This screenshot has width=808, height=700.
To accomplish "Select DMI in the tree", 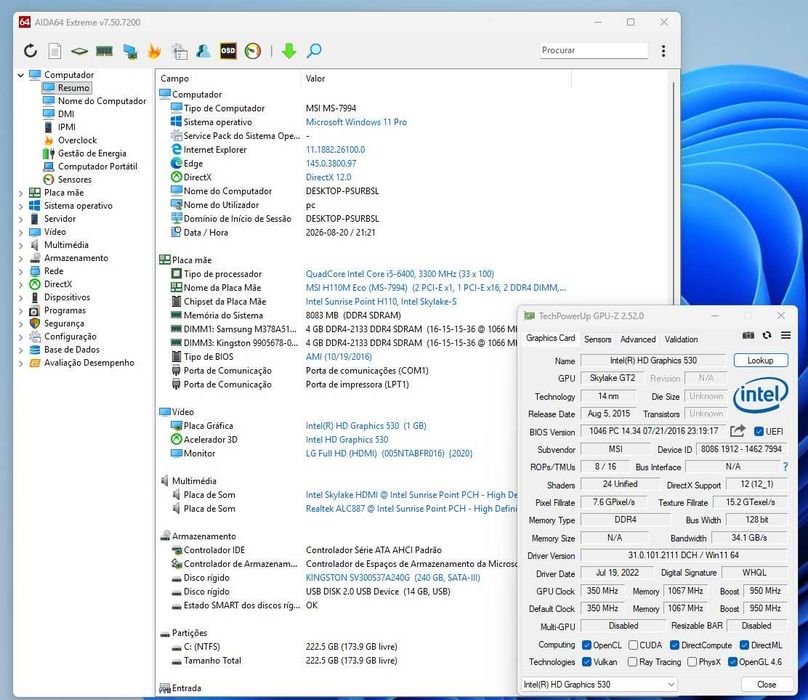I will [66, 114].
